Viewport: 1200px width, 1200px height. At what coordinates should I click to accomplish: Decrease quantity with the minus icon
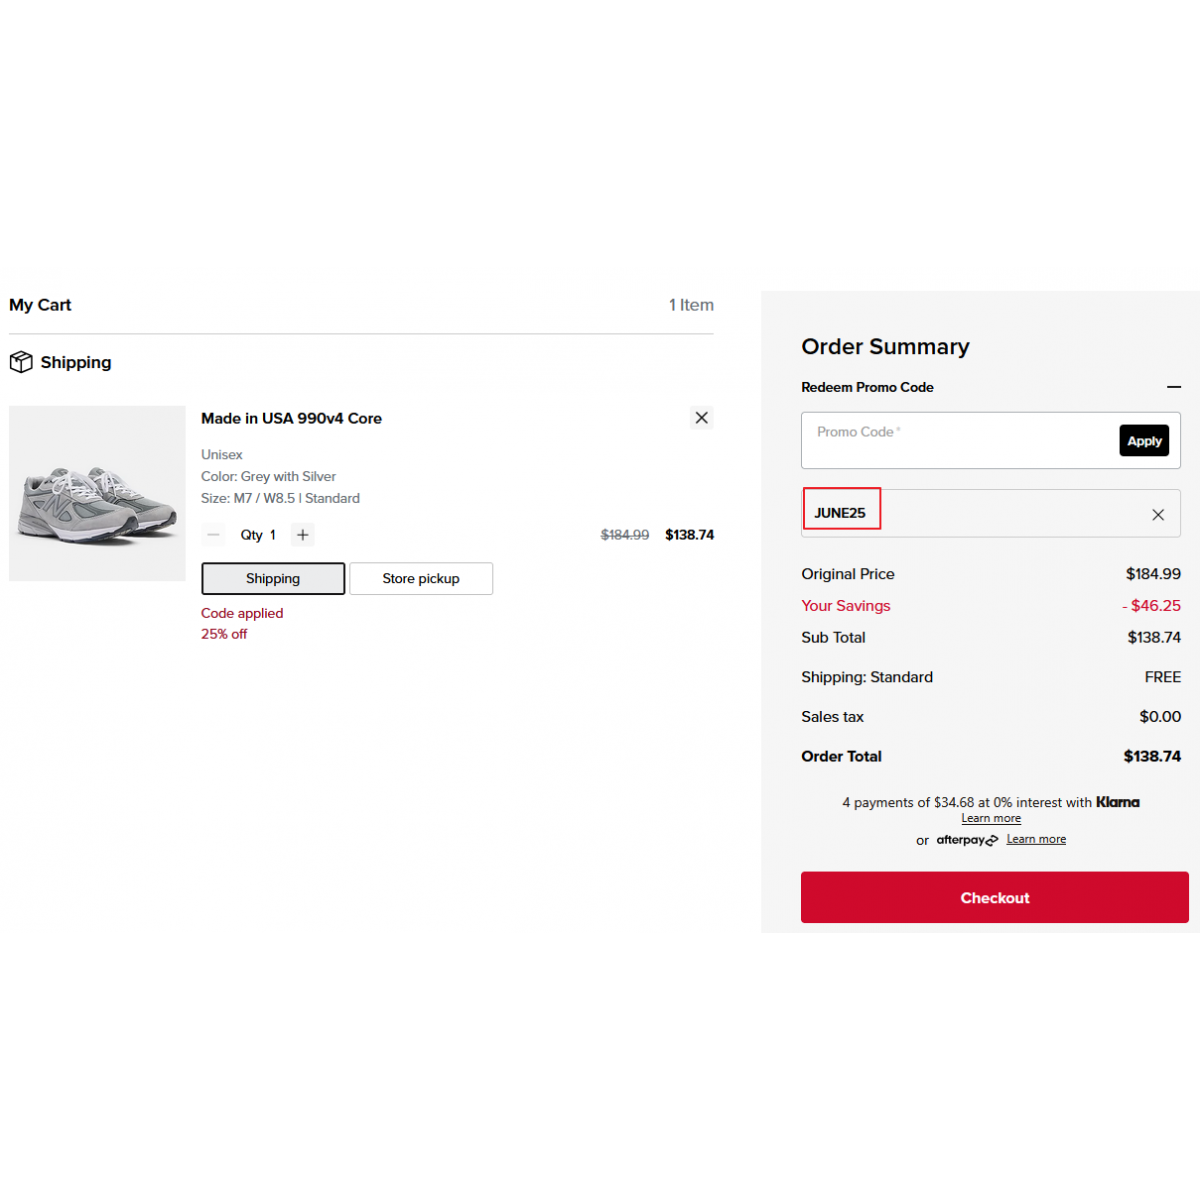point(213,535)
